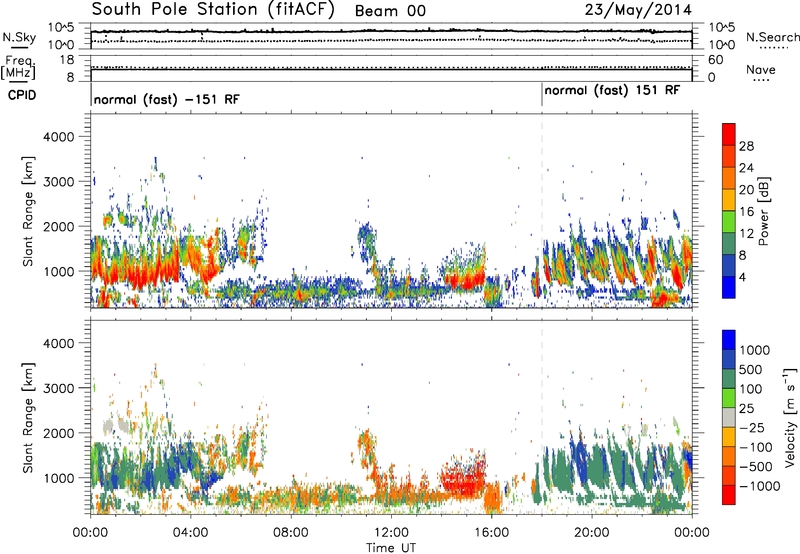Viewport: 800px width, 554px height.
Task: Pick the orange 20–24 dB power segment
Action: tap(729, 179)
